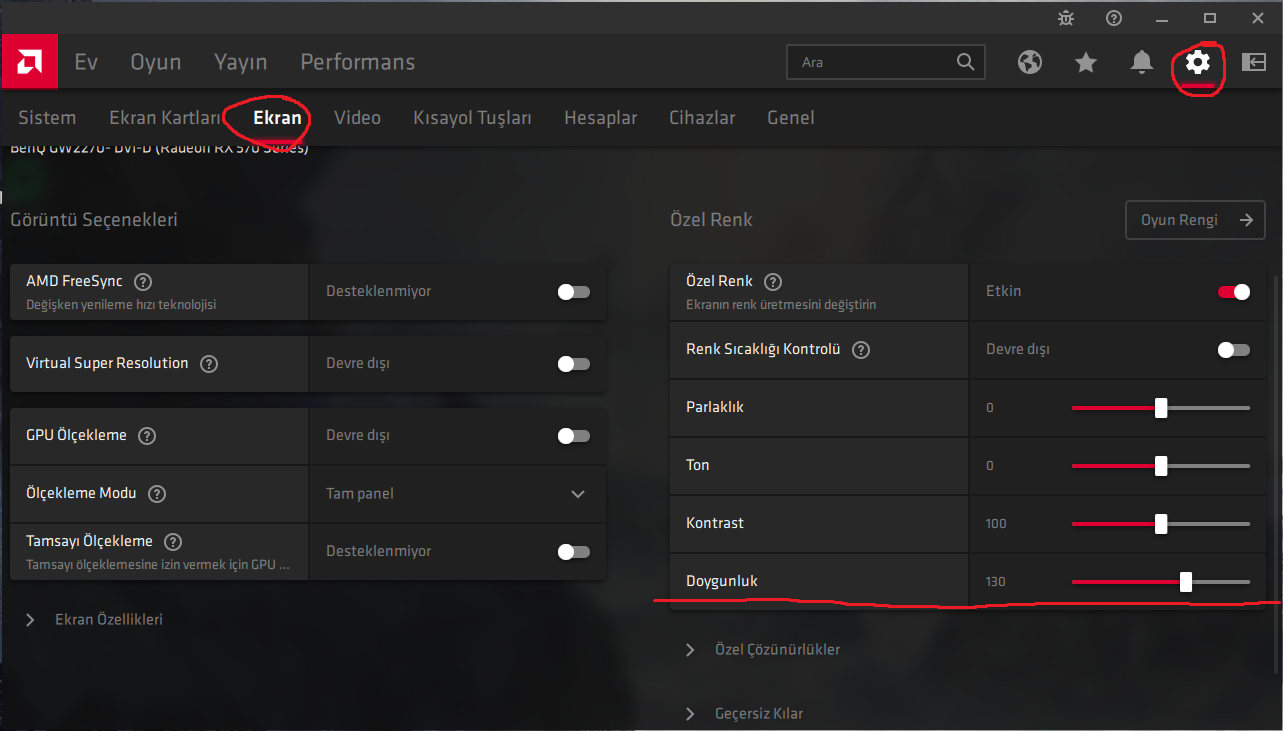
Task: Click the Görüntü Seçenekleri heading
Action: [x=94, y=220]
